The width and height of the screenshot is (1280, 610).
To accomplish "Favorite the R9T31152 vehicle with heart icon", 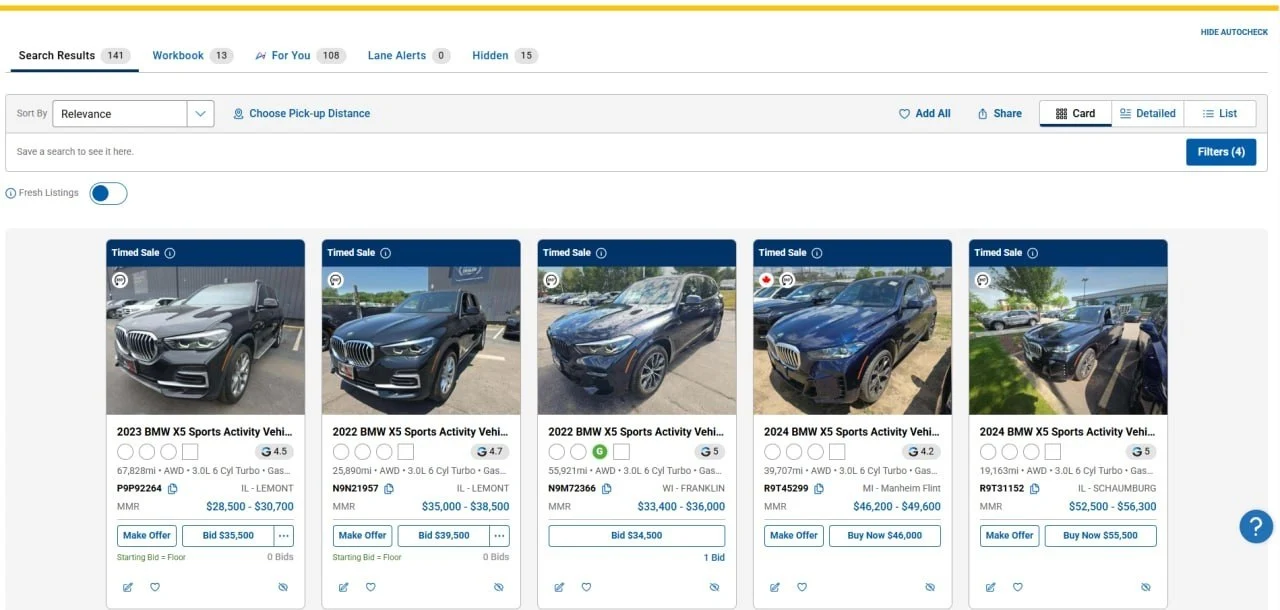I will tap(1018, 587).
